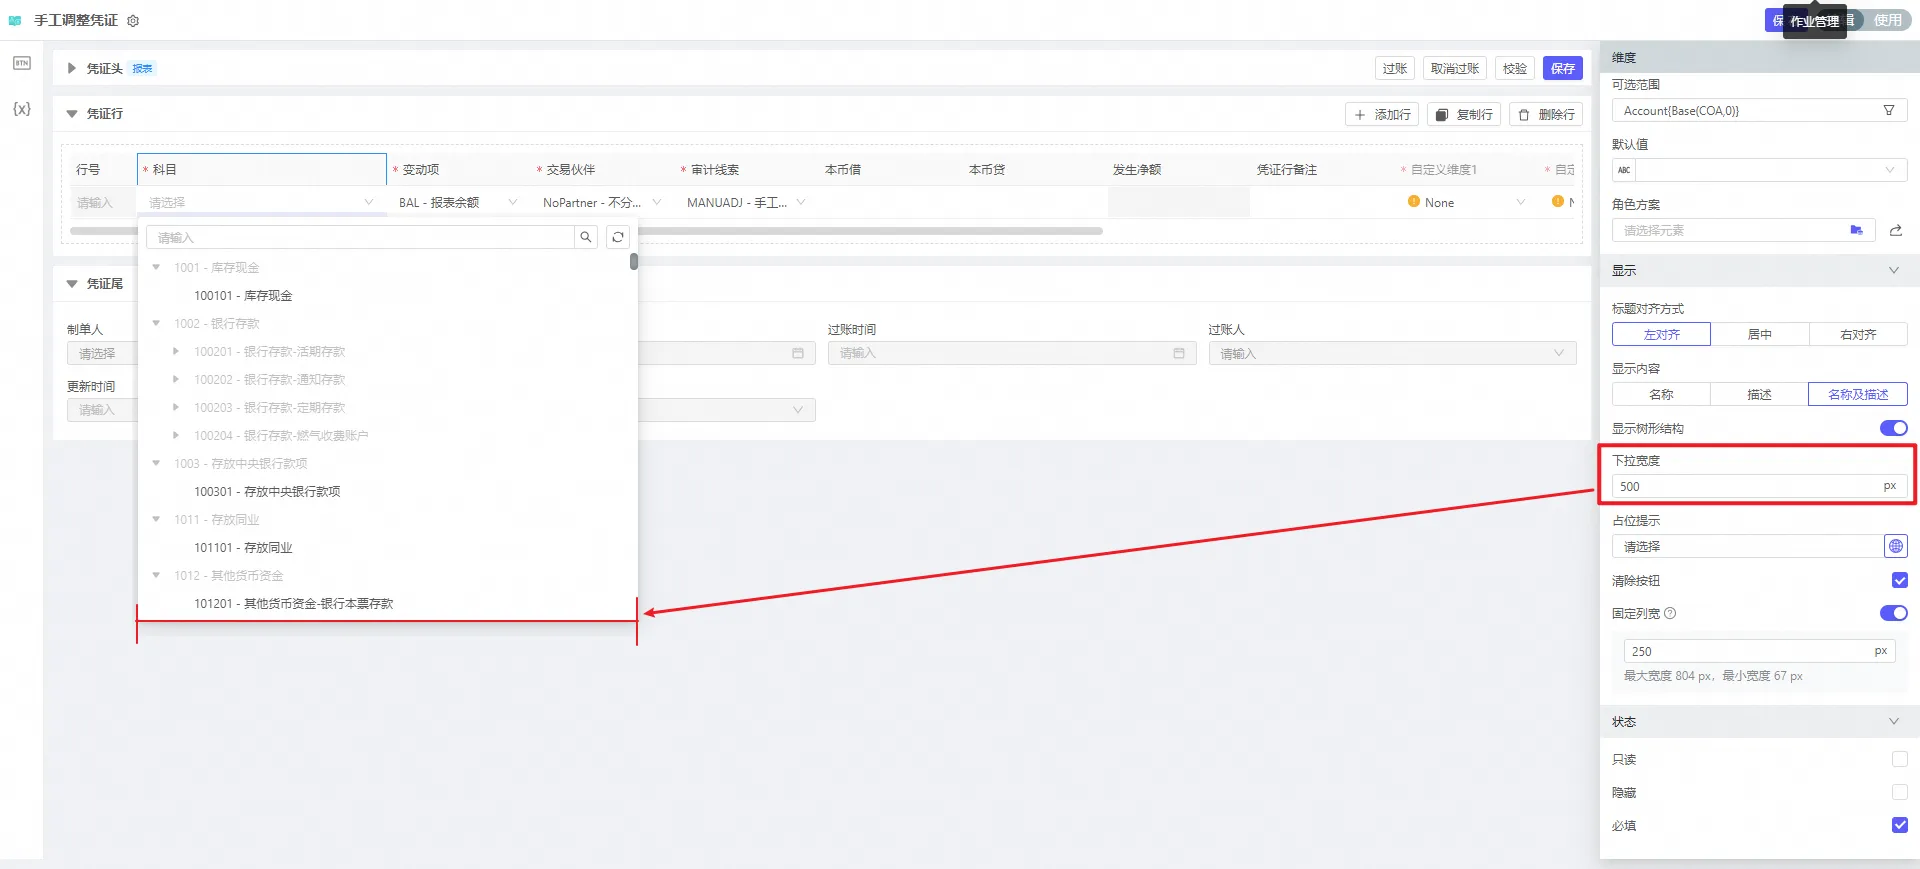Image resolution: width=1920 pixels, height=869 pixels.
Task: Click the filter icon in the 可选范围 field
Action: (x=1889, y=111)
